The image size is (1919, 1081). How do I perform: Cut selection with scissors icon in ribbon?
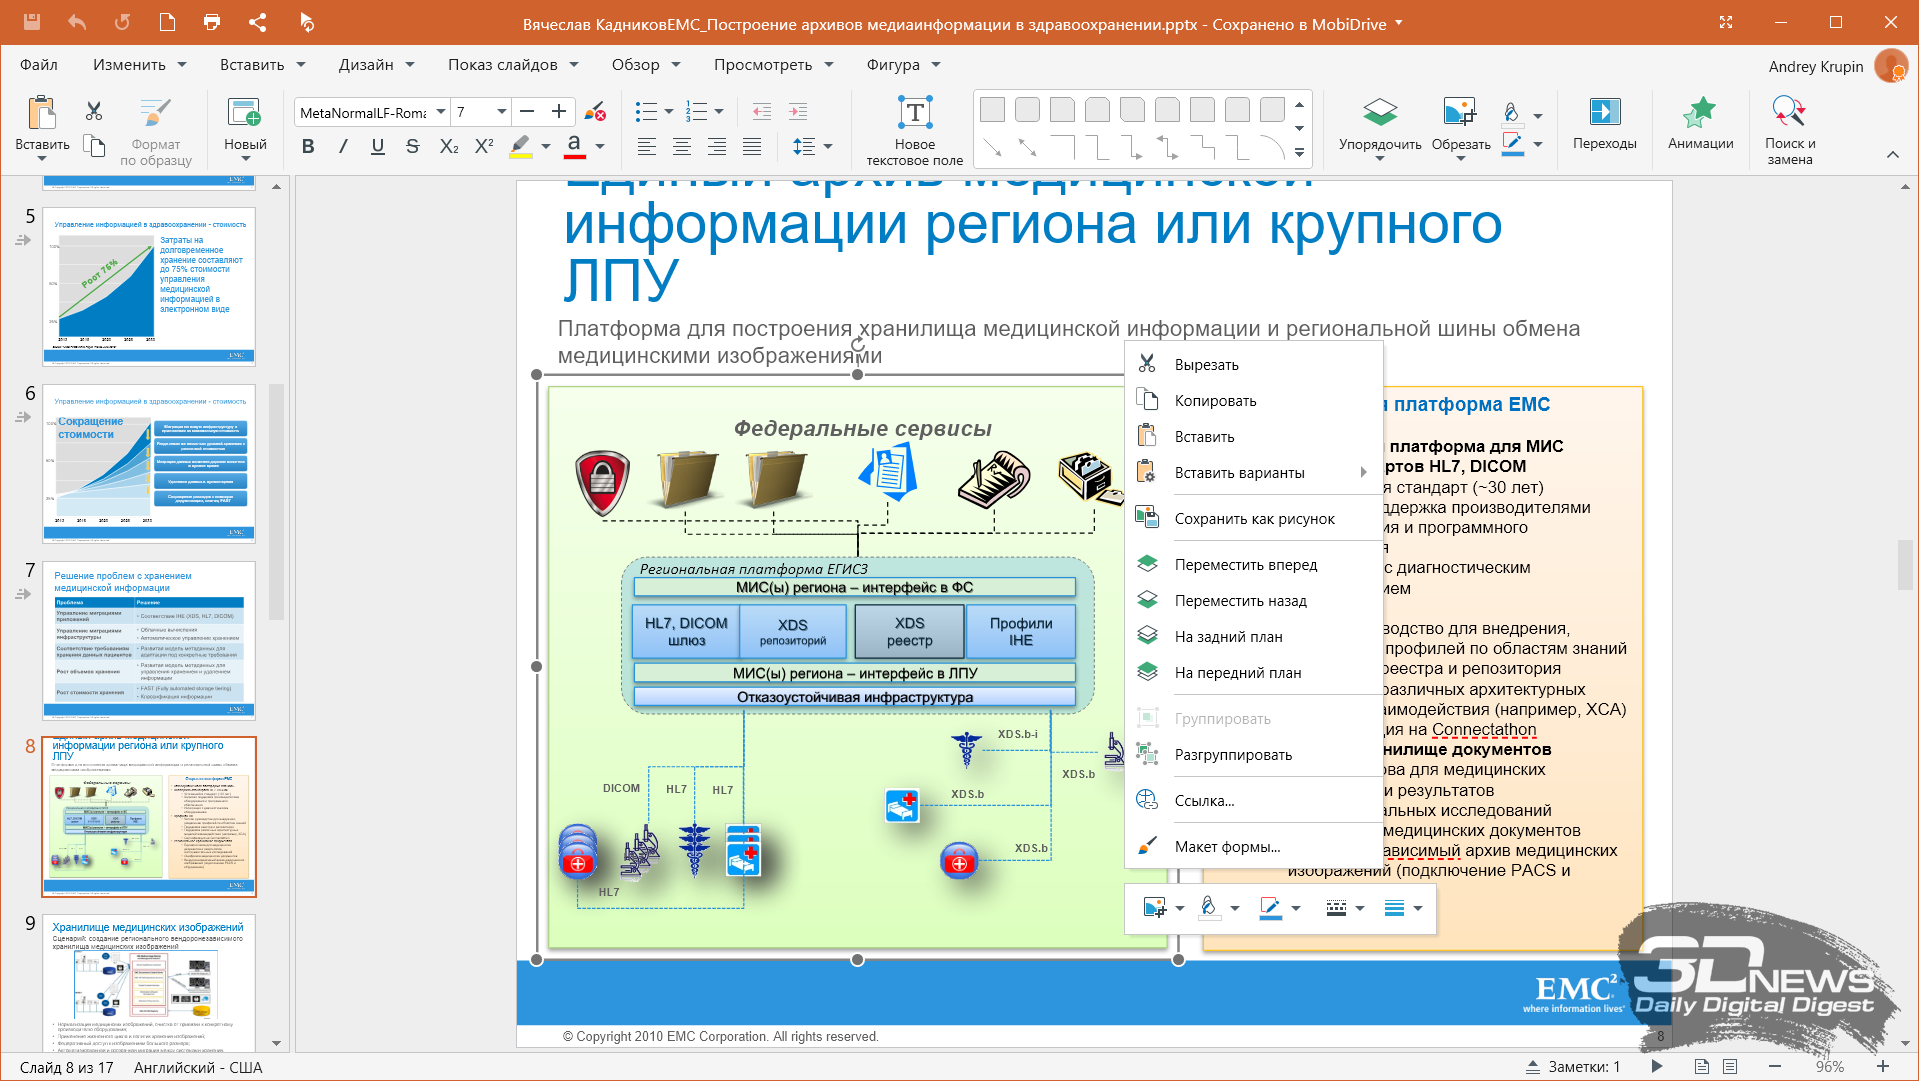click(x=94, y=111)
